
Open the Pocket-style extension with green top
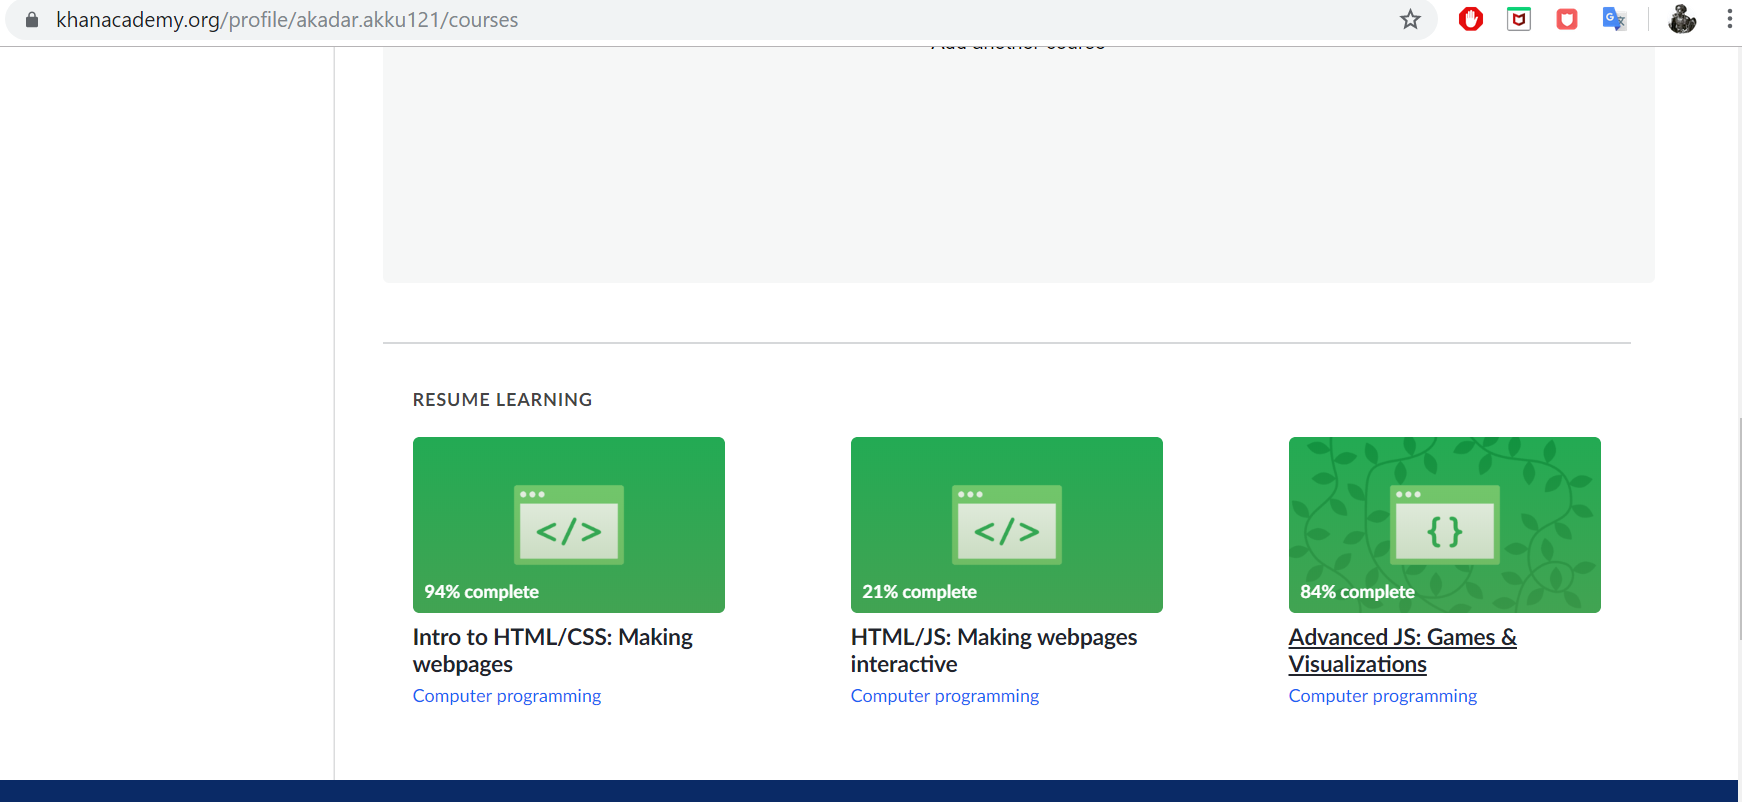click(x=1519, y=19)
